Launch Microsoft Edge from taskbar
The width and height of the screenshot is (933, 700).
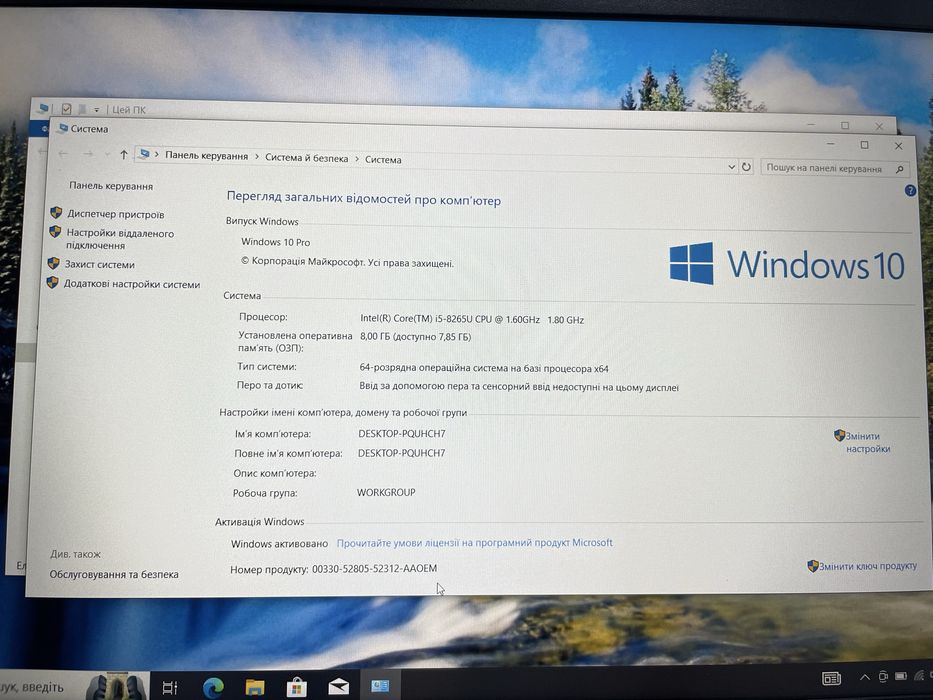tap(212, 688)
